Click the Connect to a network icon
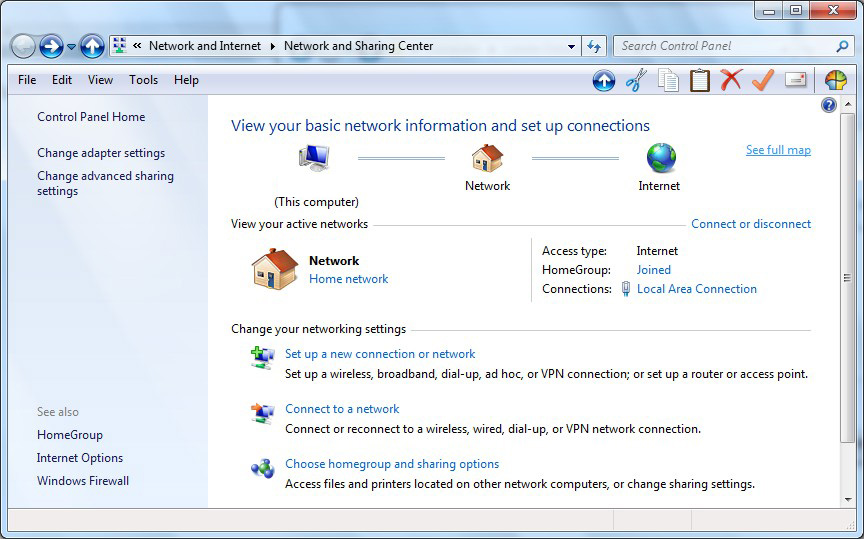 click(x=262, y=413)
